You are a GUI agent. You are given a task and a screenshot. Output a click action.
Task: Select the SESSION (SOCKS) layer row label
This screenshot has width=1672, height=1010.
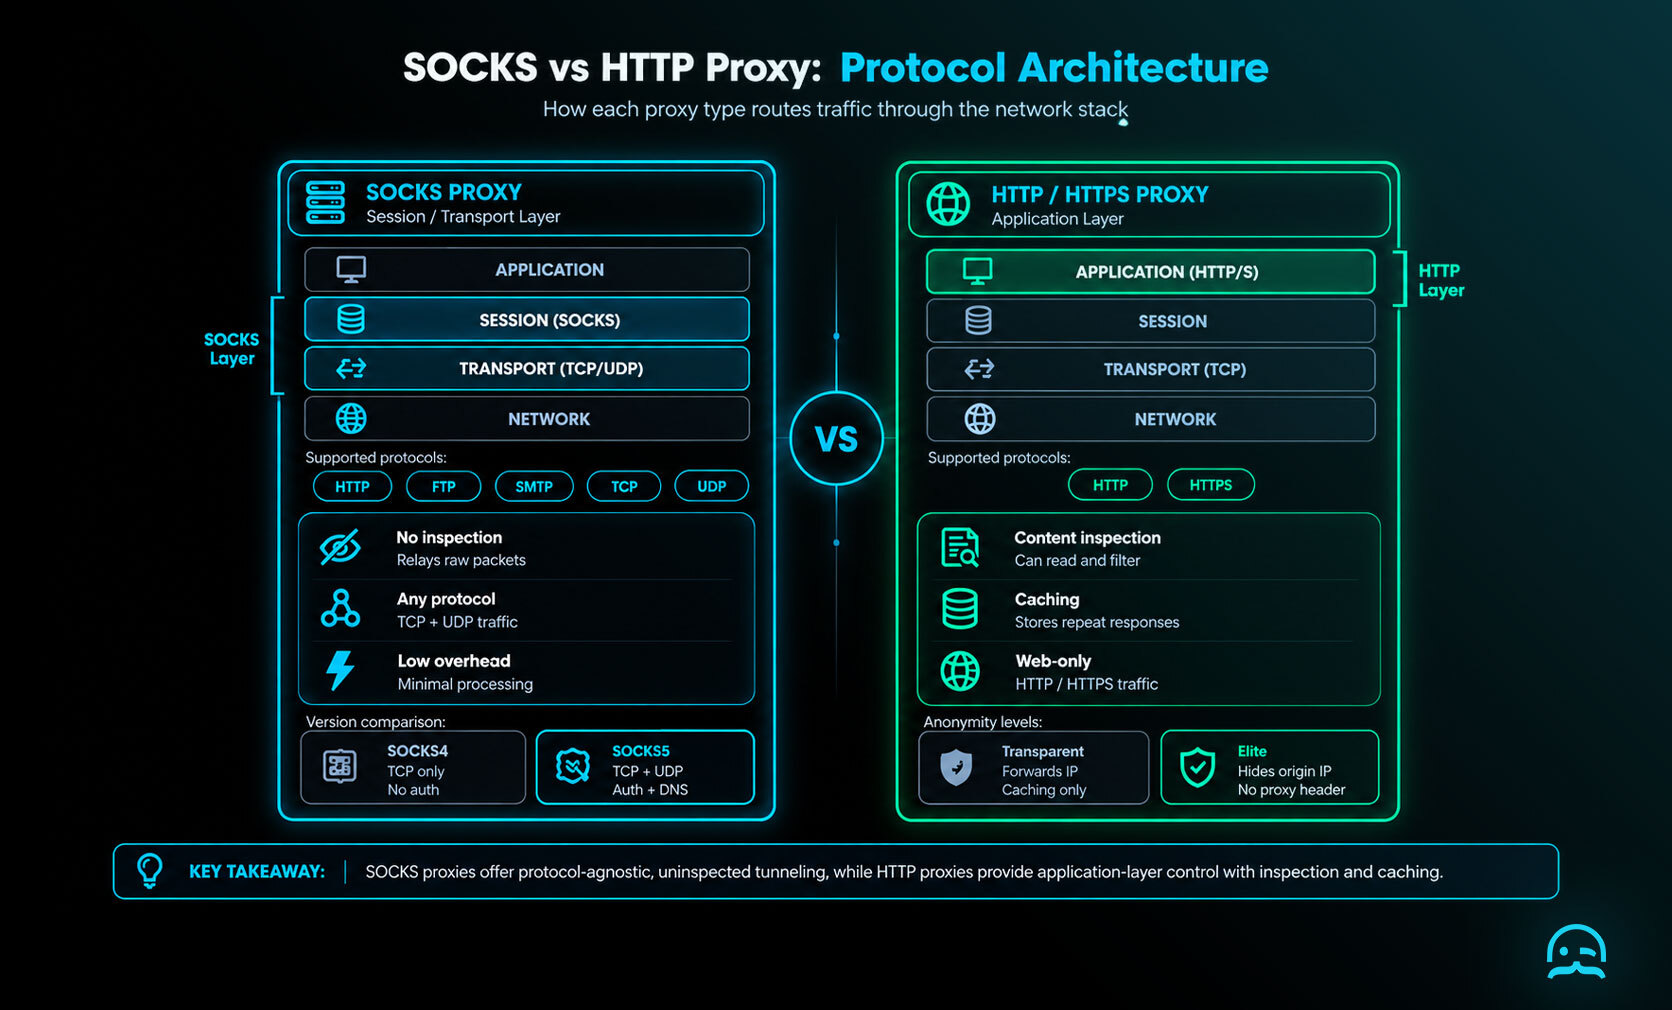coord(549,320)
